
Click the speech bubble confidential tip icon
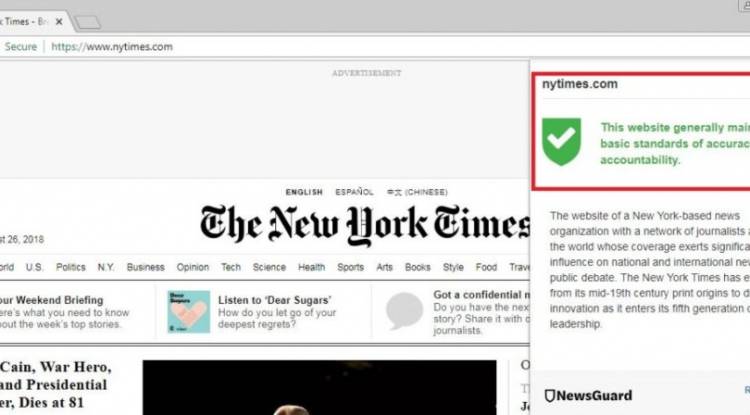[404, 311]
